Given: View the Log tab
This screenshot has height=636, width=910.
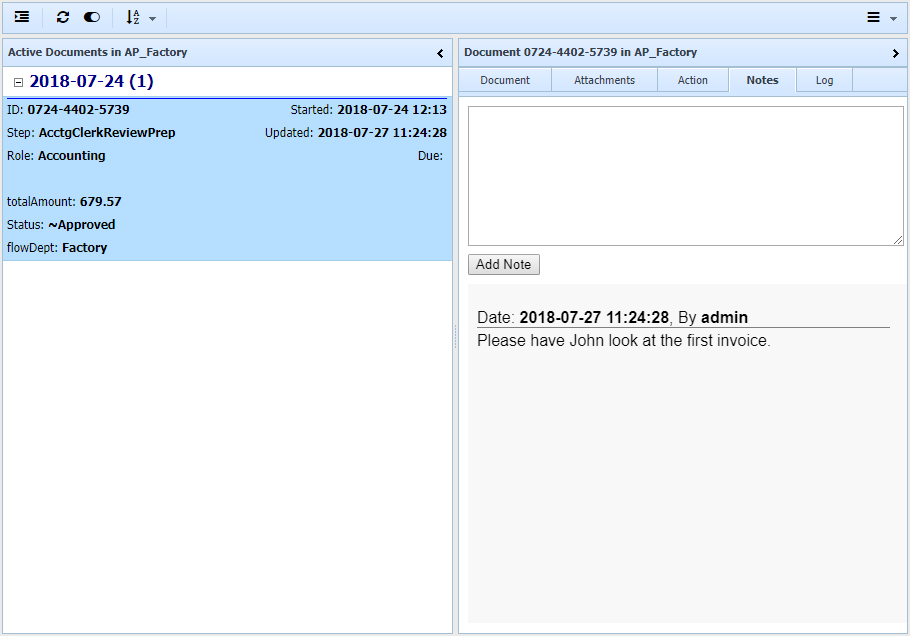Looking at the screenshot, I should 824,80.
